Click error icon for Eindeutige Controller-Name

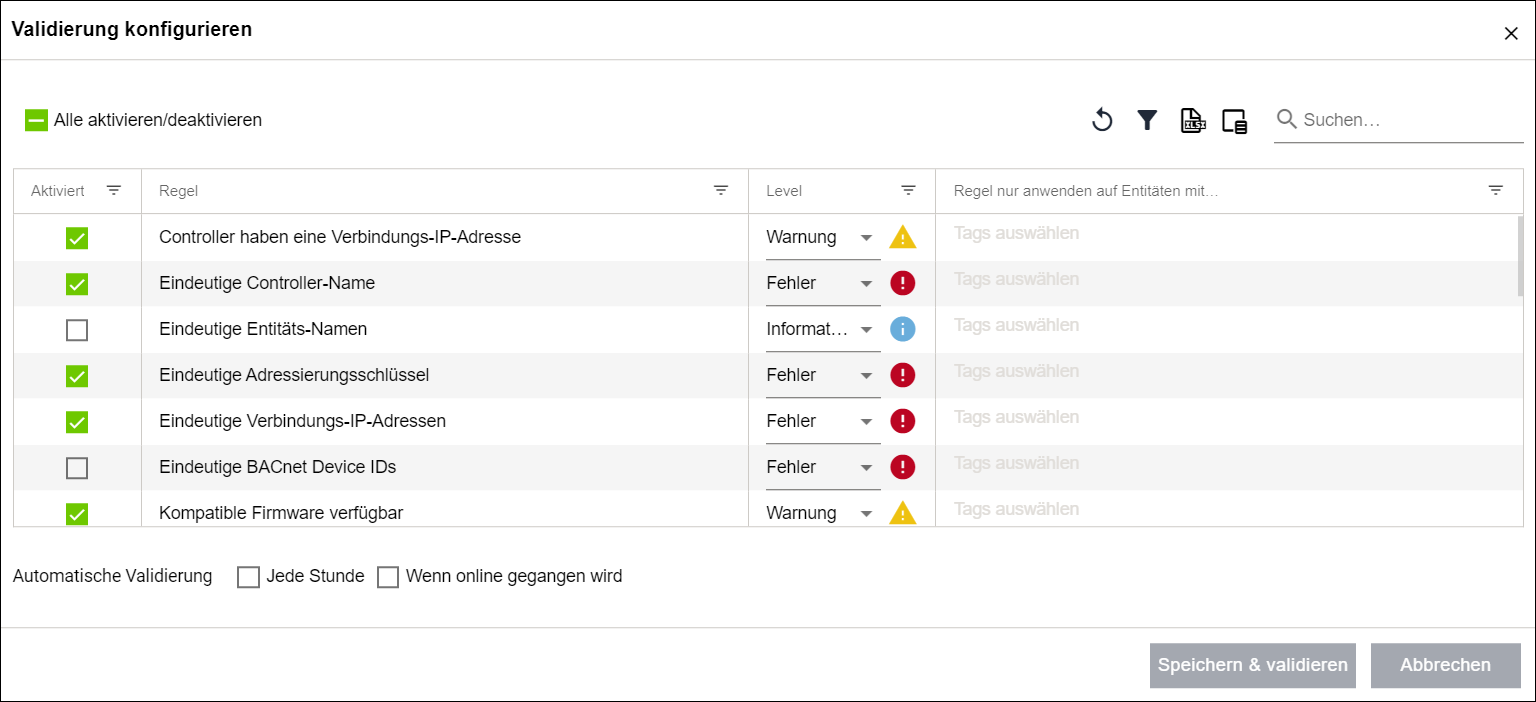903,283
